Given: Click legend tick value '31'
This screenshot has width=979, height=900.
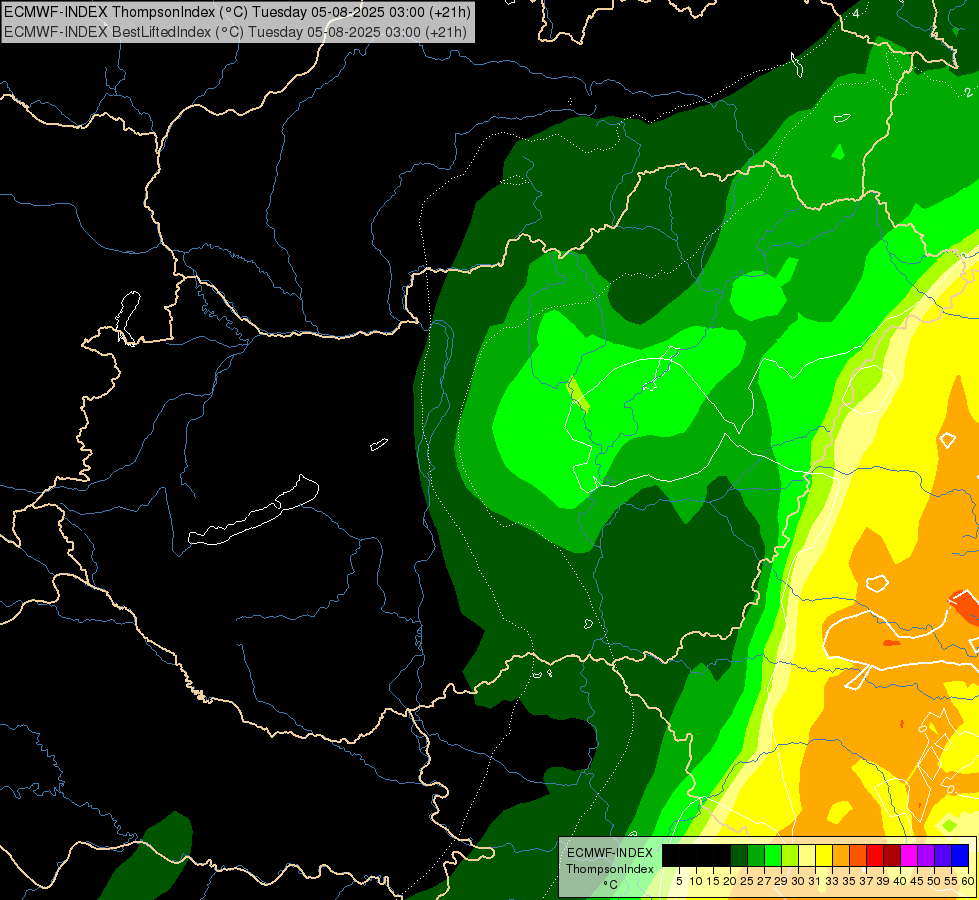Looking at the screenshot, I should pos(815,881).
